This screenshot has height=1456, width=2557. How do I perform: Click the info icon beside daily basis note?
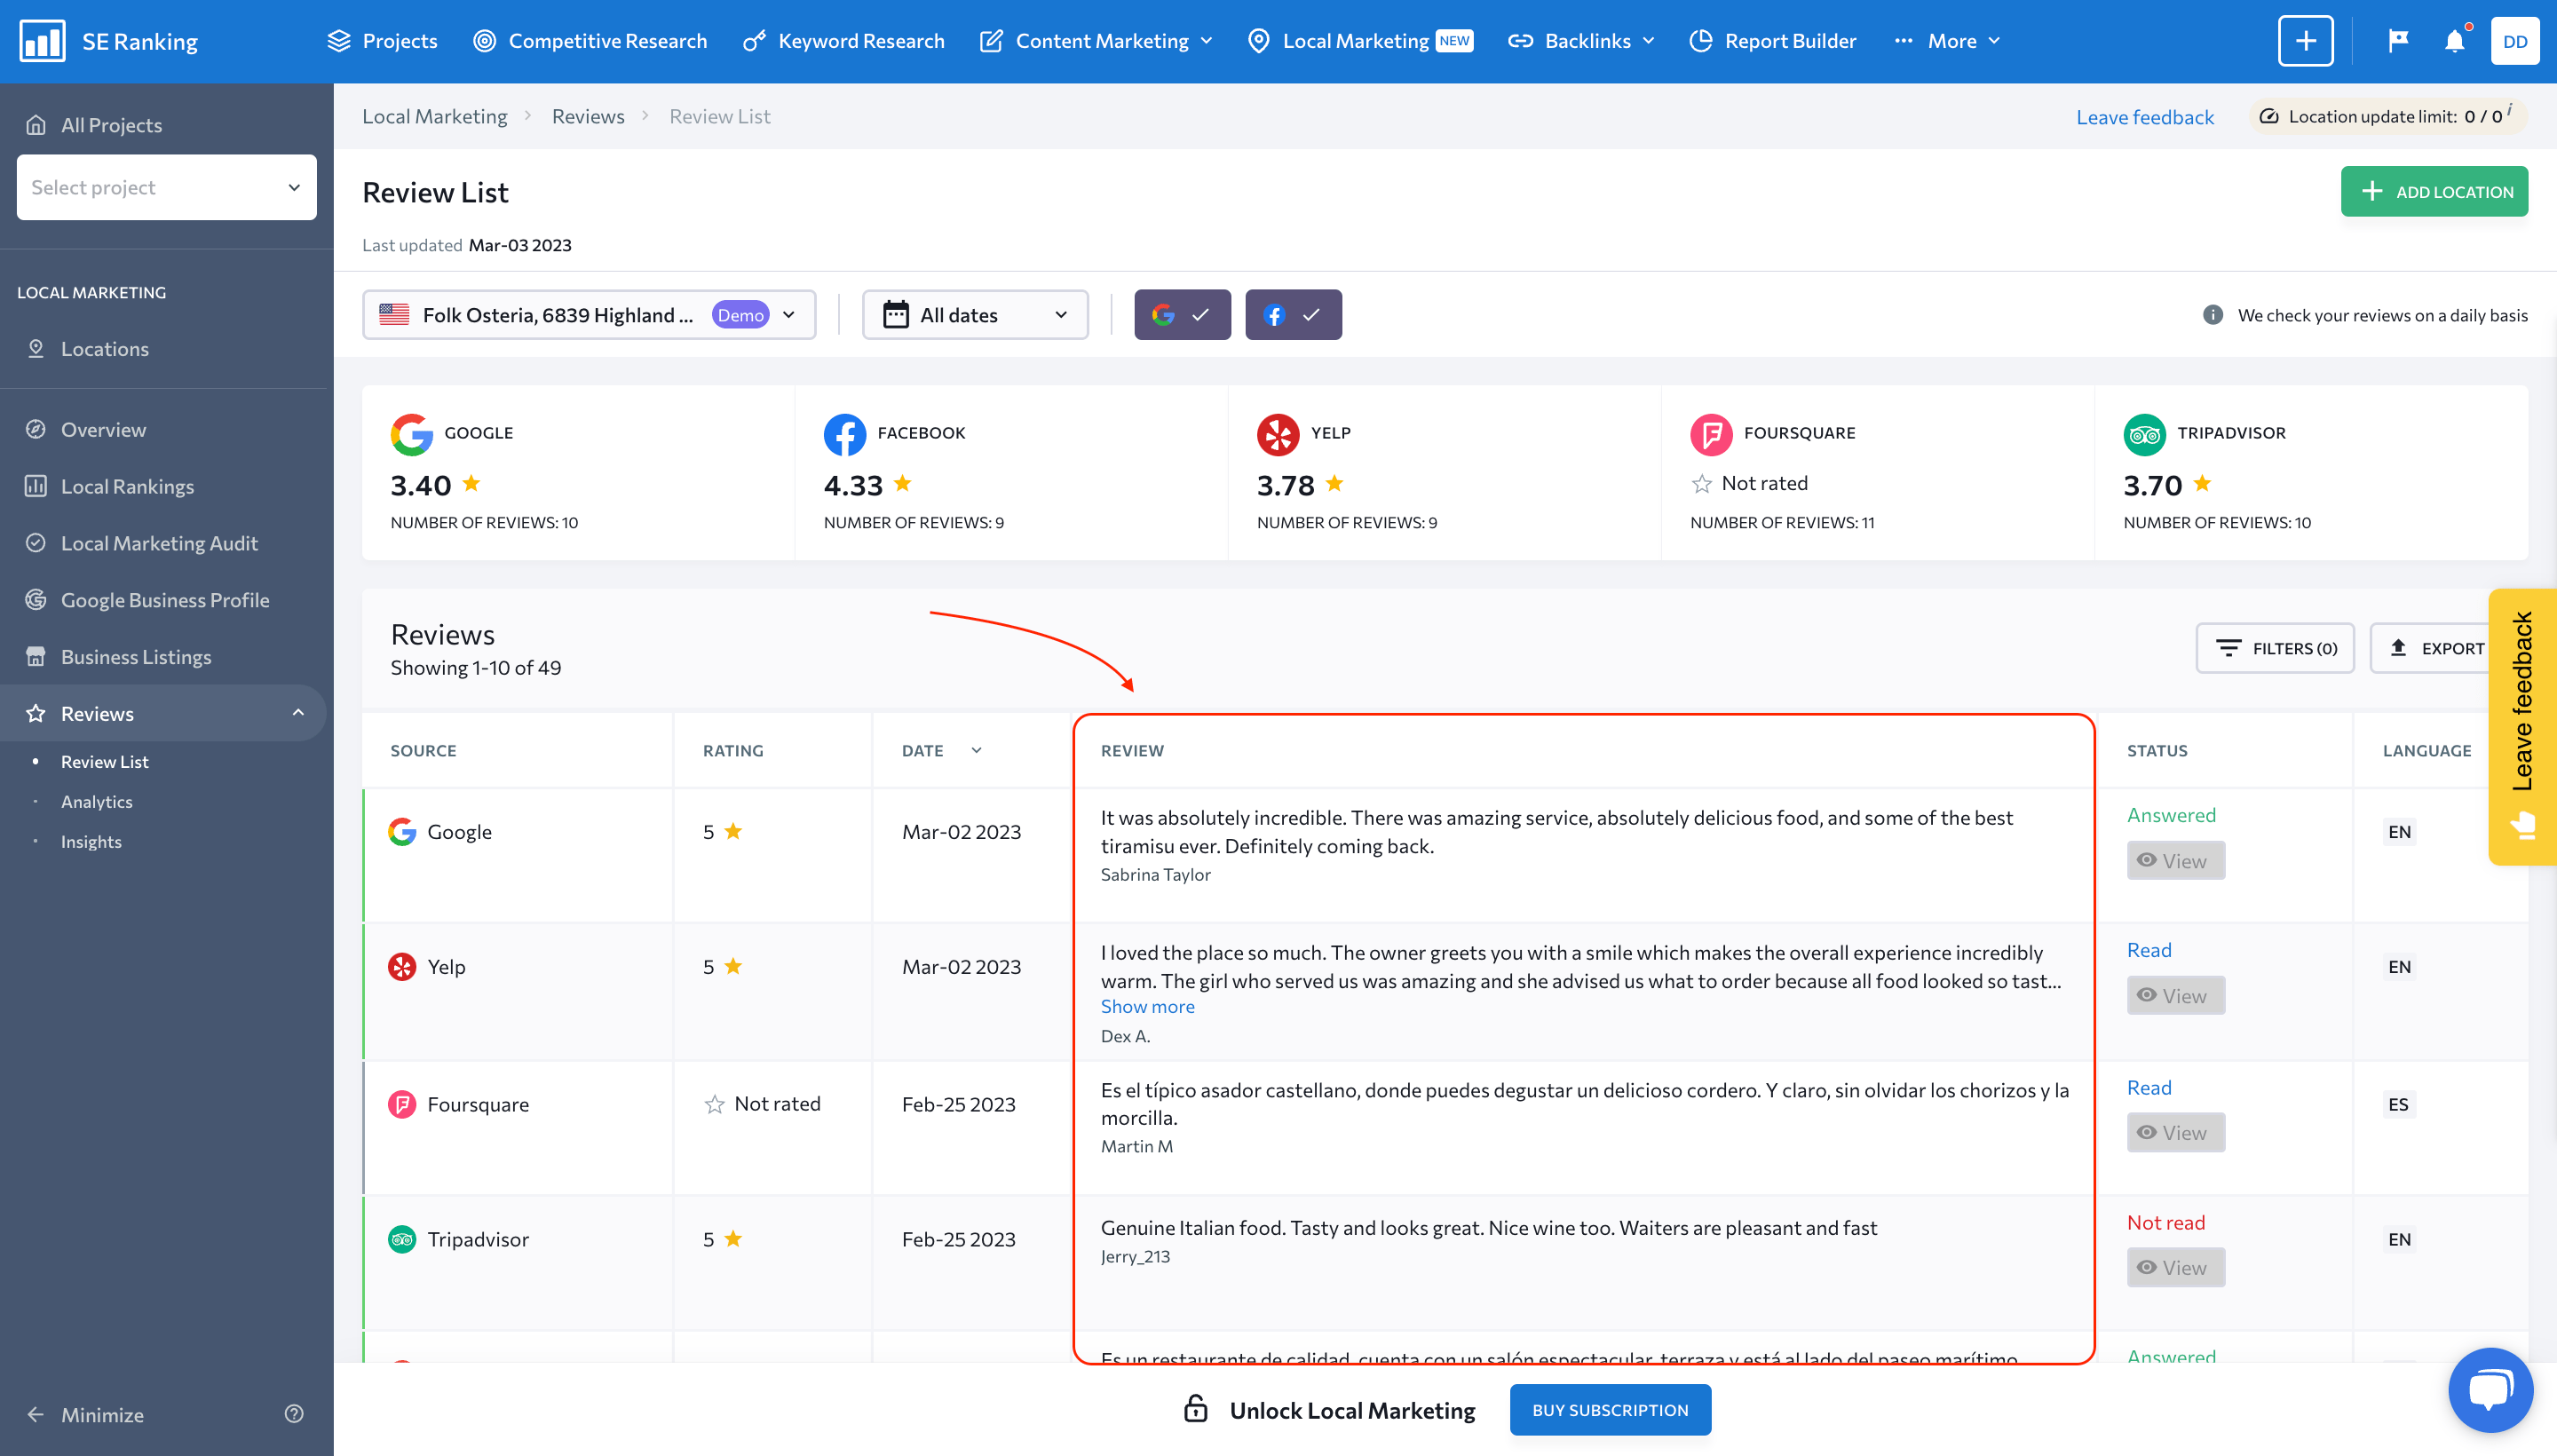2213,315
